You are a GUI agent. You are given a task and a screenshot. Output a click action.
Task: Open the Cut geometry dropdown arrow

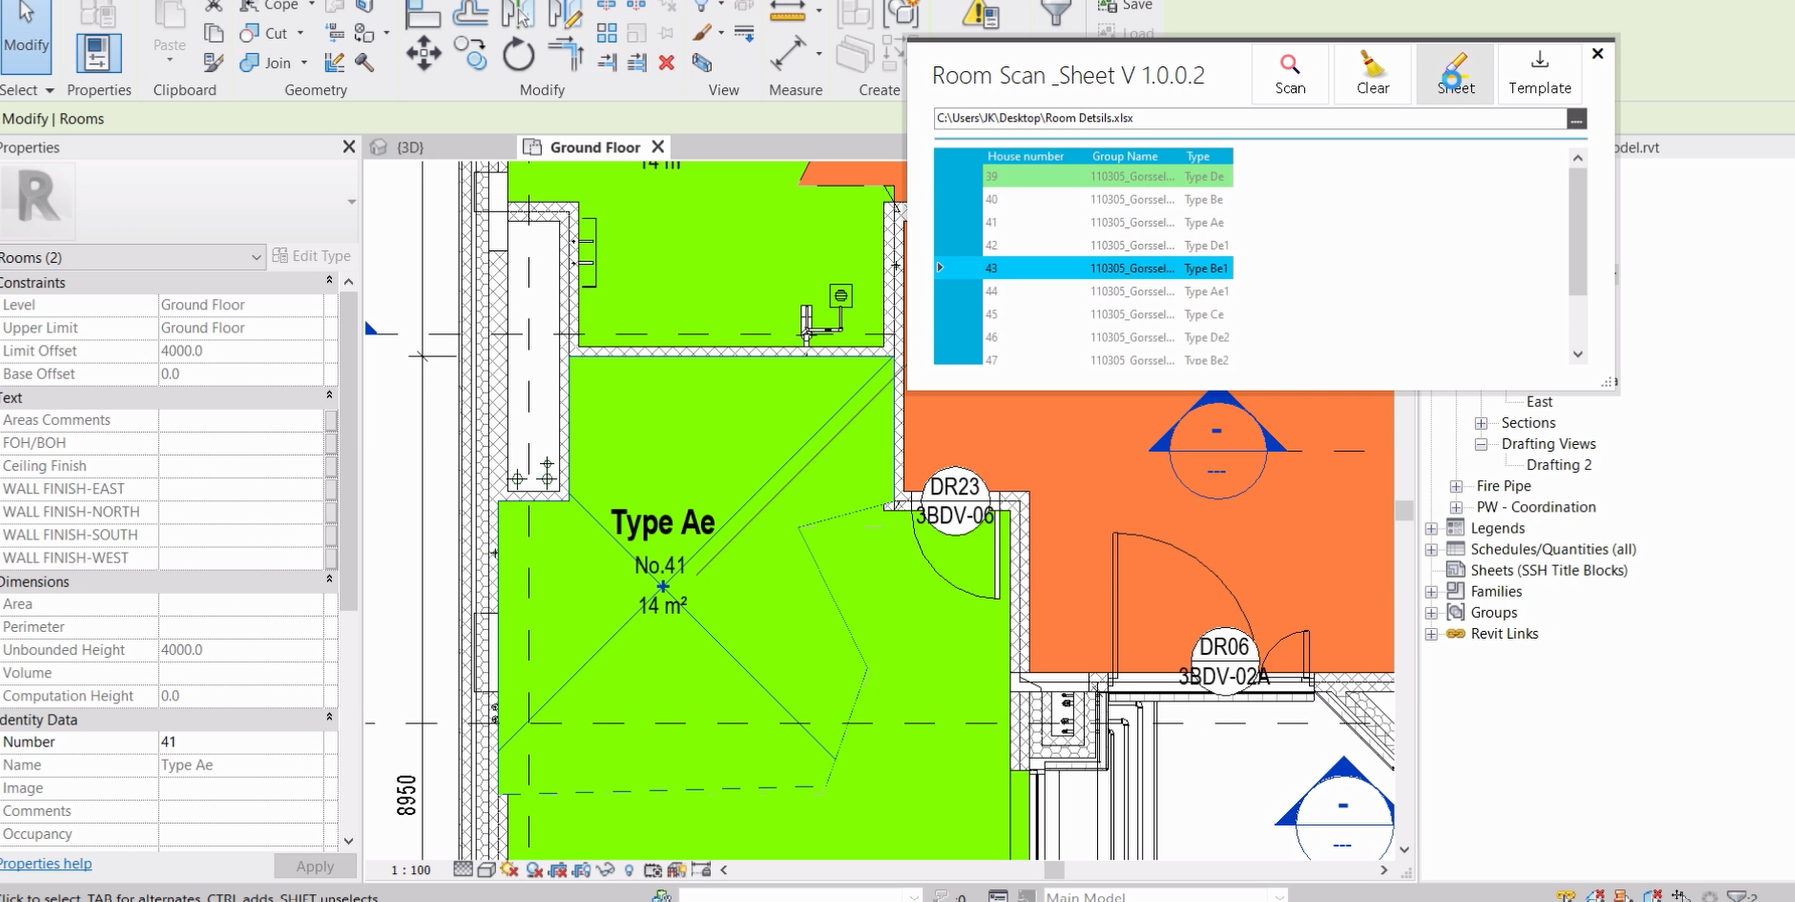tap(300, 33)
